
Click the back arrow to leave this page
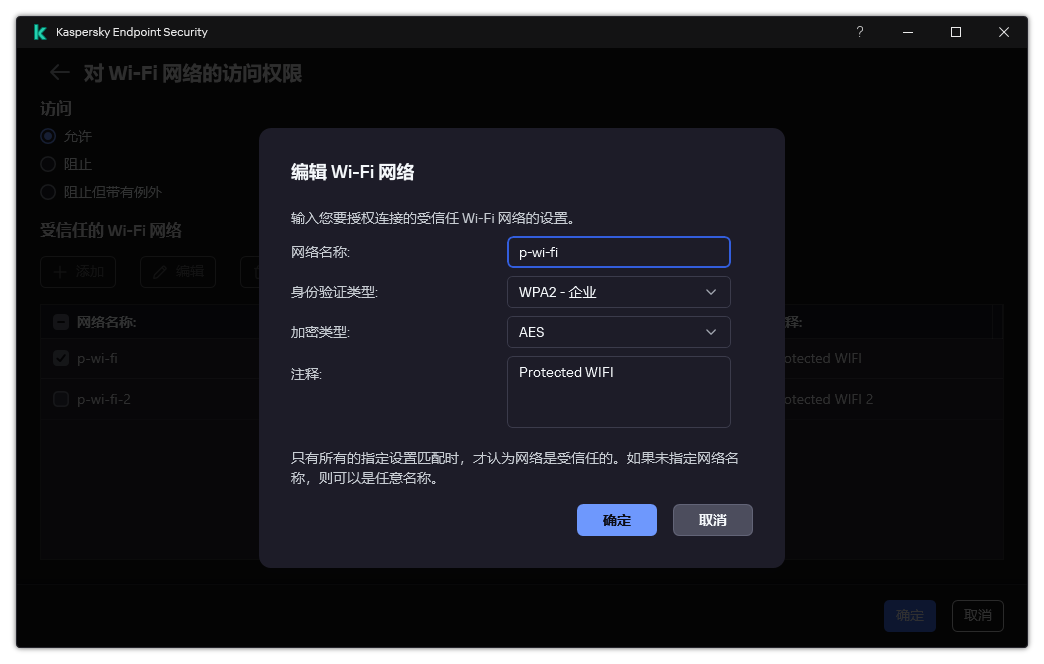click(x=58, y=72)
